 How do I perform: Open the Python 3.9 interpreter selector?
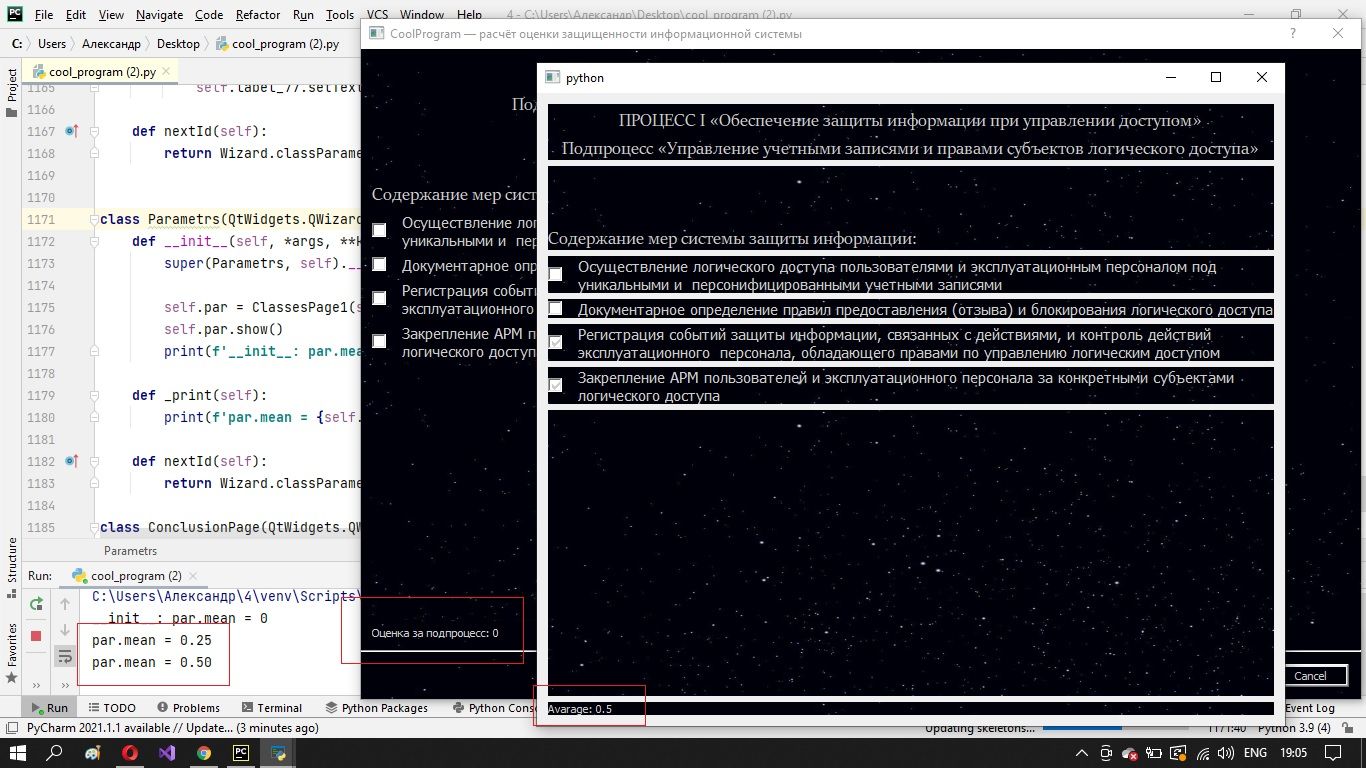[x=1295, y=728]
